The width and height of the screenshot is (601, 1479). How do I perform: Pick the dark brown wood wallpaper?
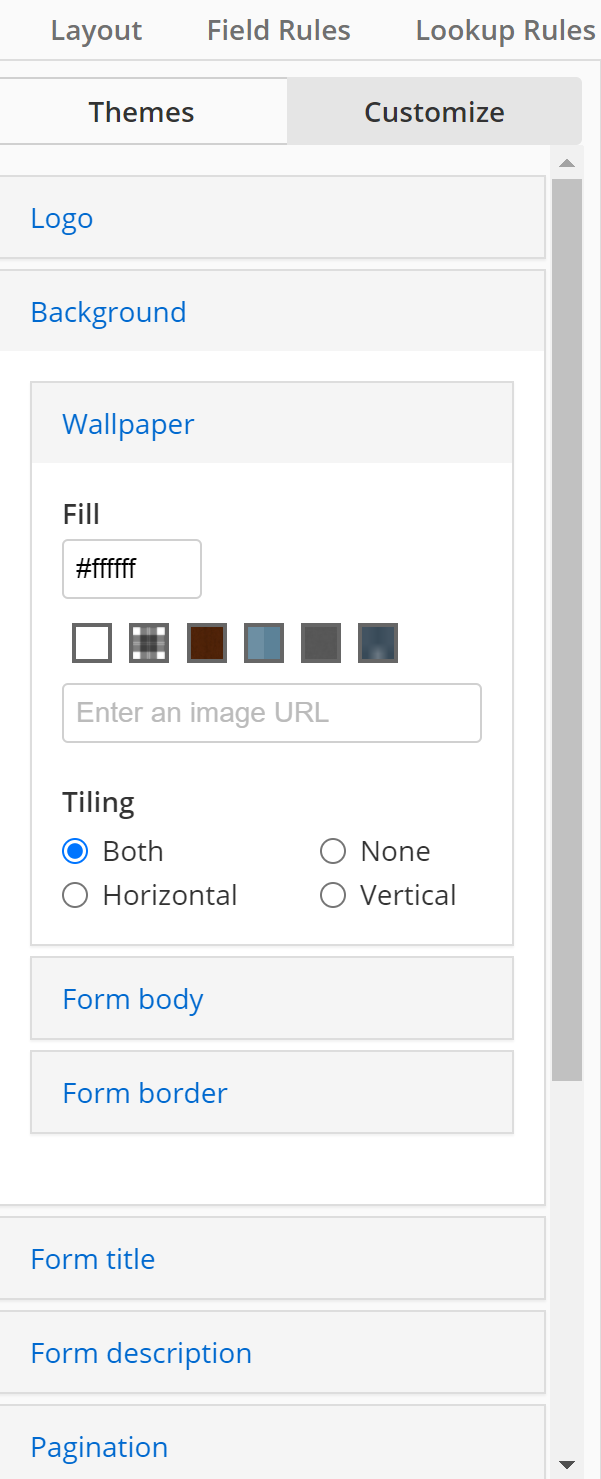coord(207,643)
